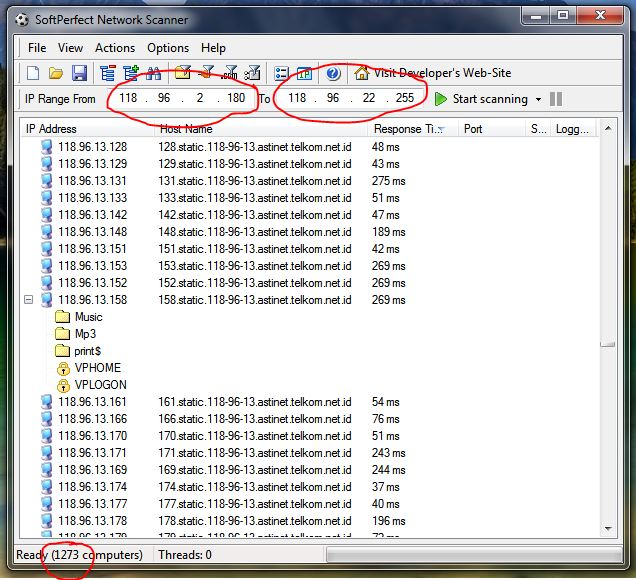
Task: Click the 196 ms response time cell
Action: point(389,521)
